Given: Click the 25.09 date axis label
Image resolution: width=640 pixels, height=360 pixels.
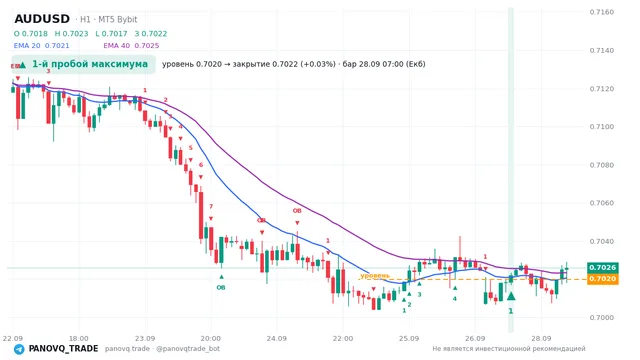Looking at the screenshot, I should click(409, 338).
